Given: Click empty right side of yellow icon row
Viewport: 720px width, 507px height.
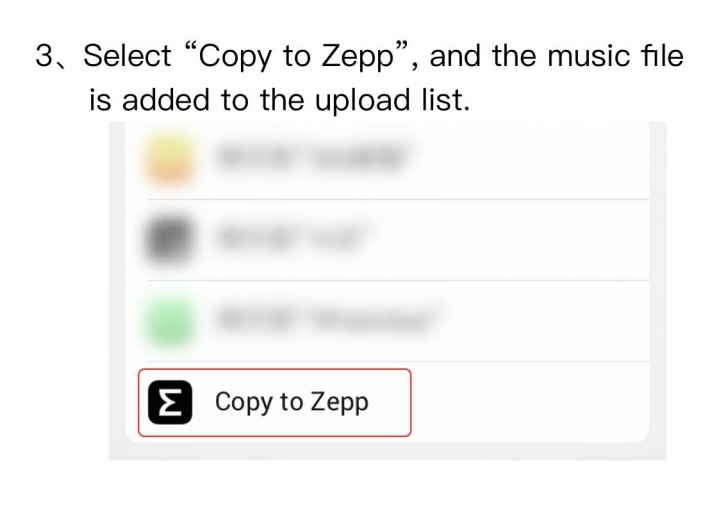Looking at the screenshot, I should [x=528, y=159].
